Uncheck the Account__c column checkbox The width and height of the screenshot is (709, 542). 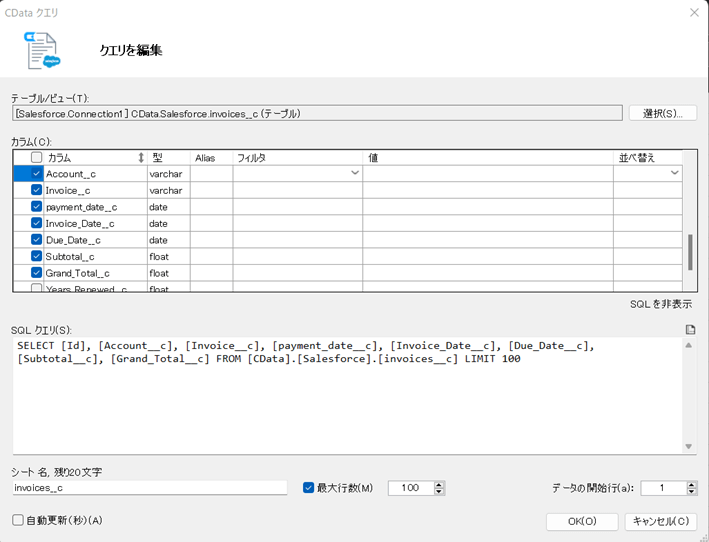[37, 173]
